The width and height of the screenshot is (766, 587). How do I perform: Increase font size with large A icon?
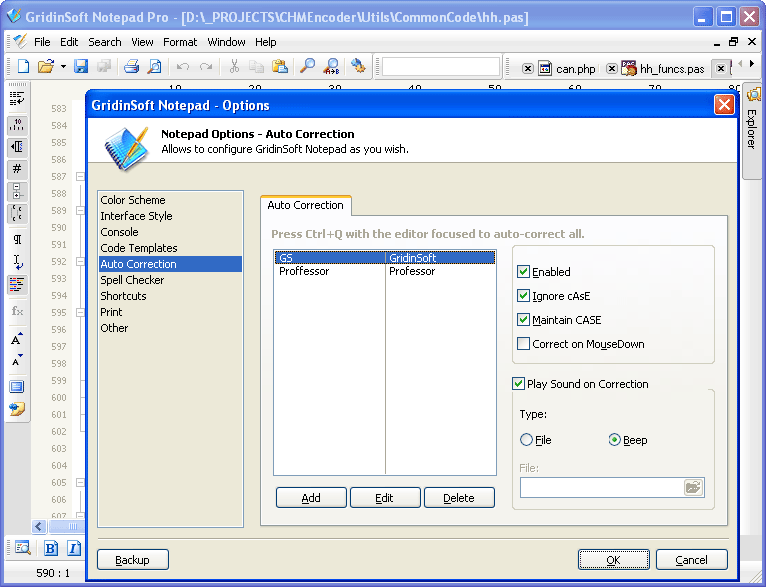(x=17, y=338)
